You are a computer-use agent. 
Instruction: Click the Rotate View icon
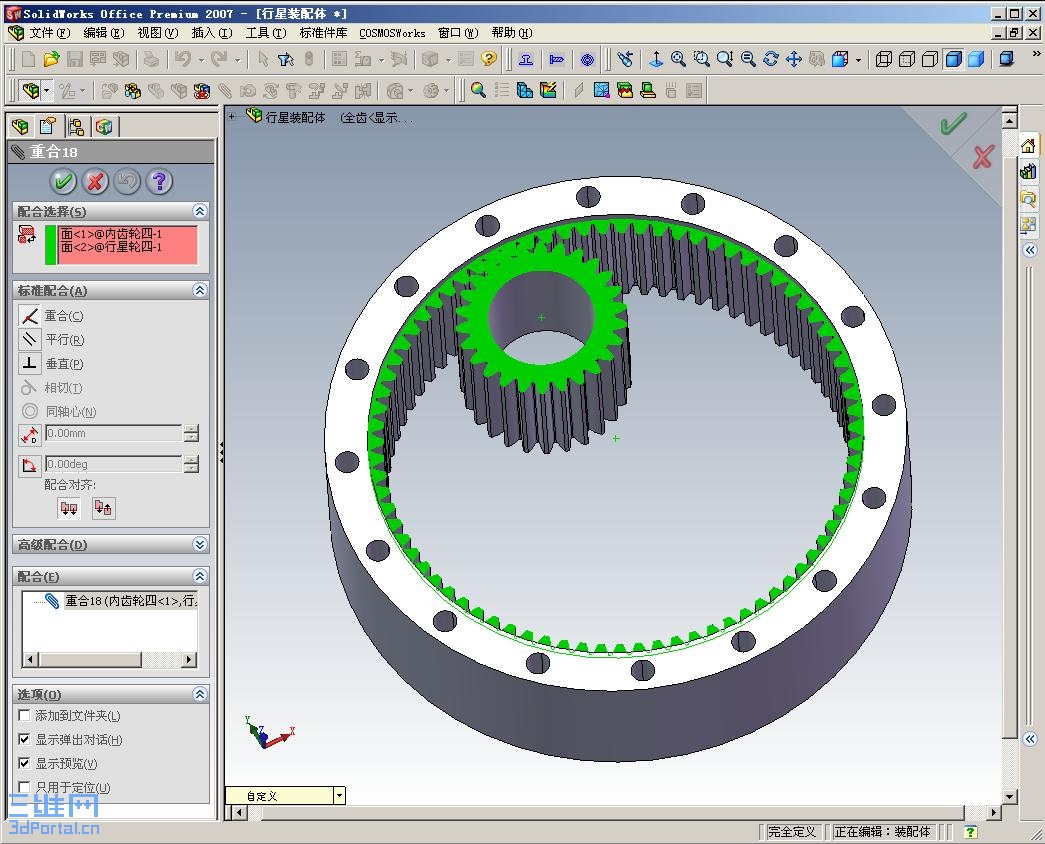click(x=771, y=59)
